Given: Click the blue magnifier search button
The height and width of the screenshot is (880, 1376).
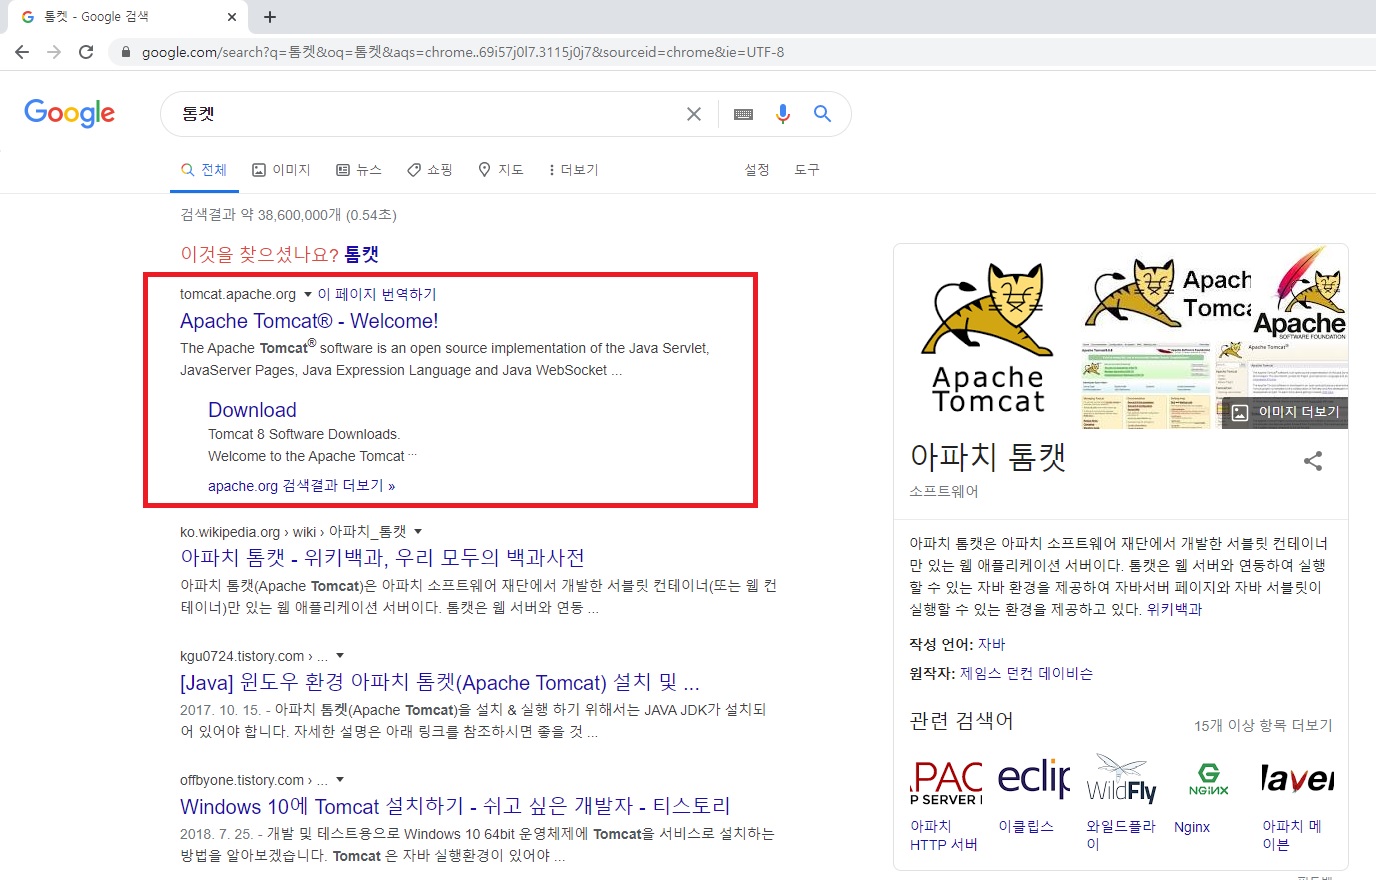Looking at the screenshot, I should point(822,114).
